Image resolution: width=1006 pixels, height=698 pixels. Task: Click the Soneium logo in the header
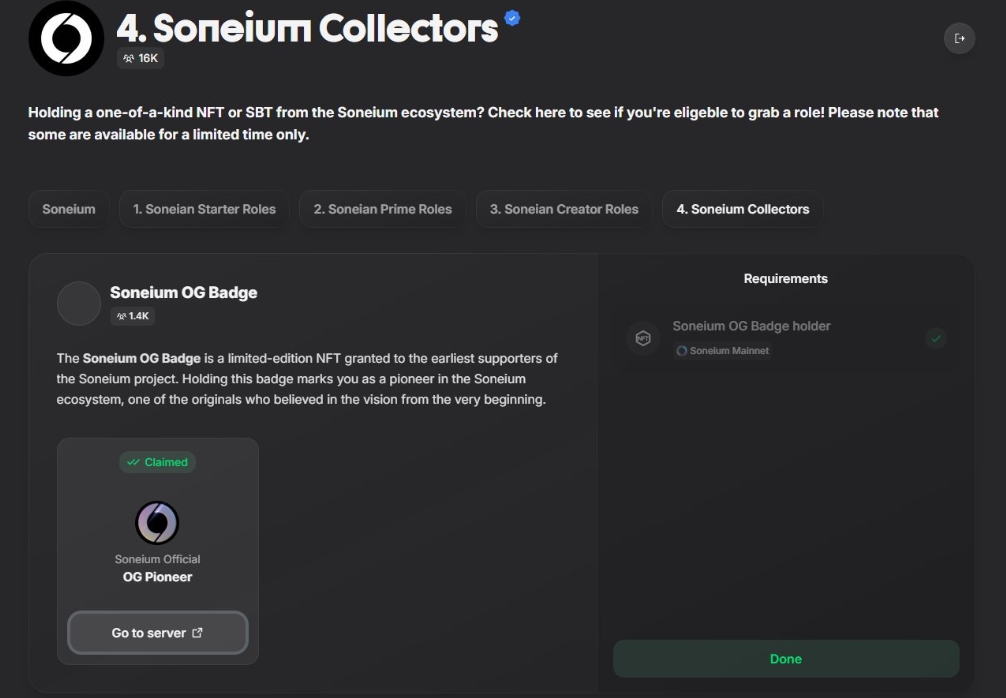[x=66, y=38]
